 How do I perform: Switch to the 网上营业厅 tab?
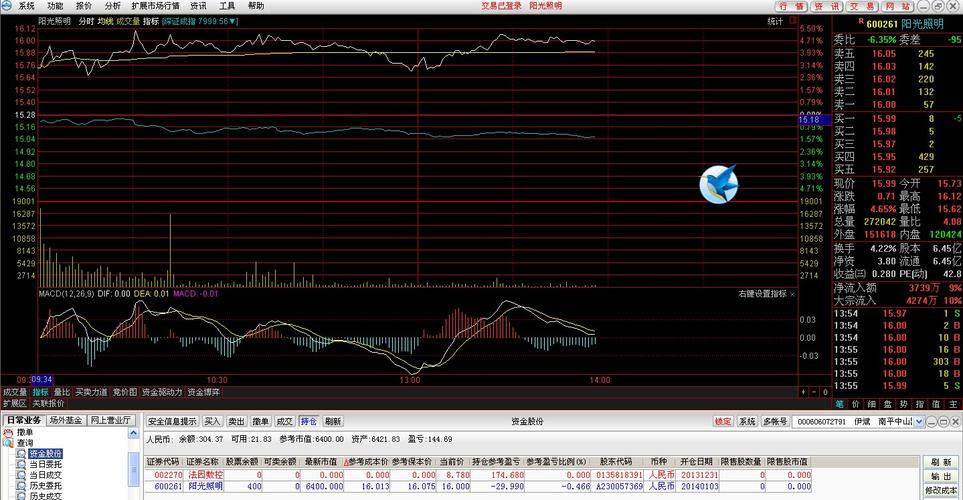point(111,420)
